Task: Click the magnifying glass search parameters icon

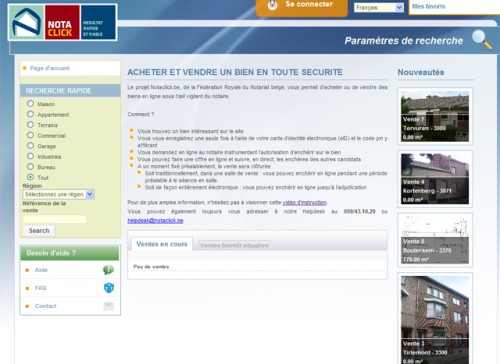Action: (482, 39)
